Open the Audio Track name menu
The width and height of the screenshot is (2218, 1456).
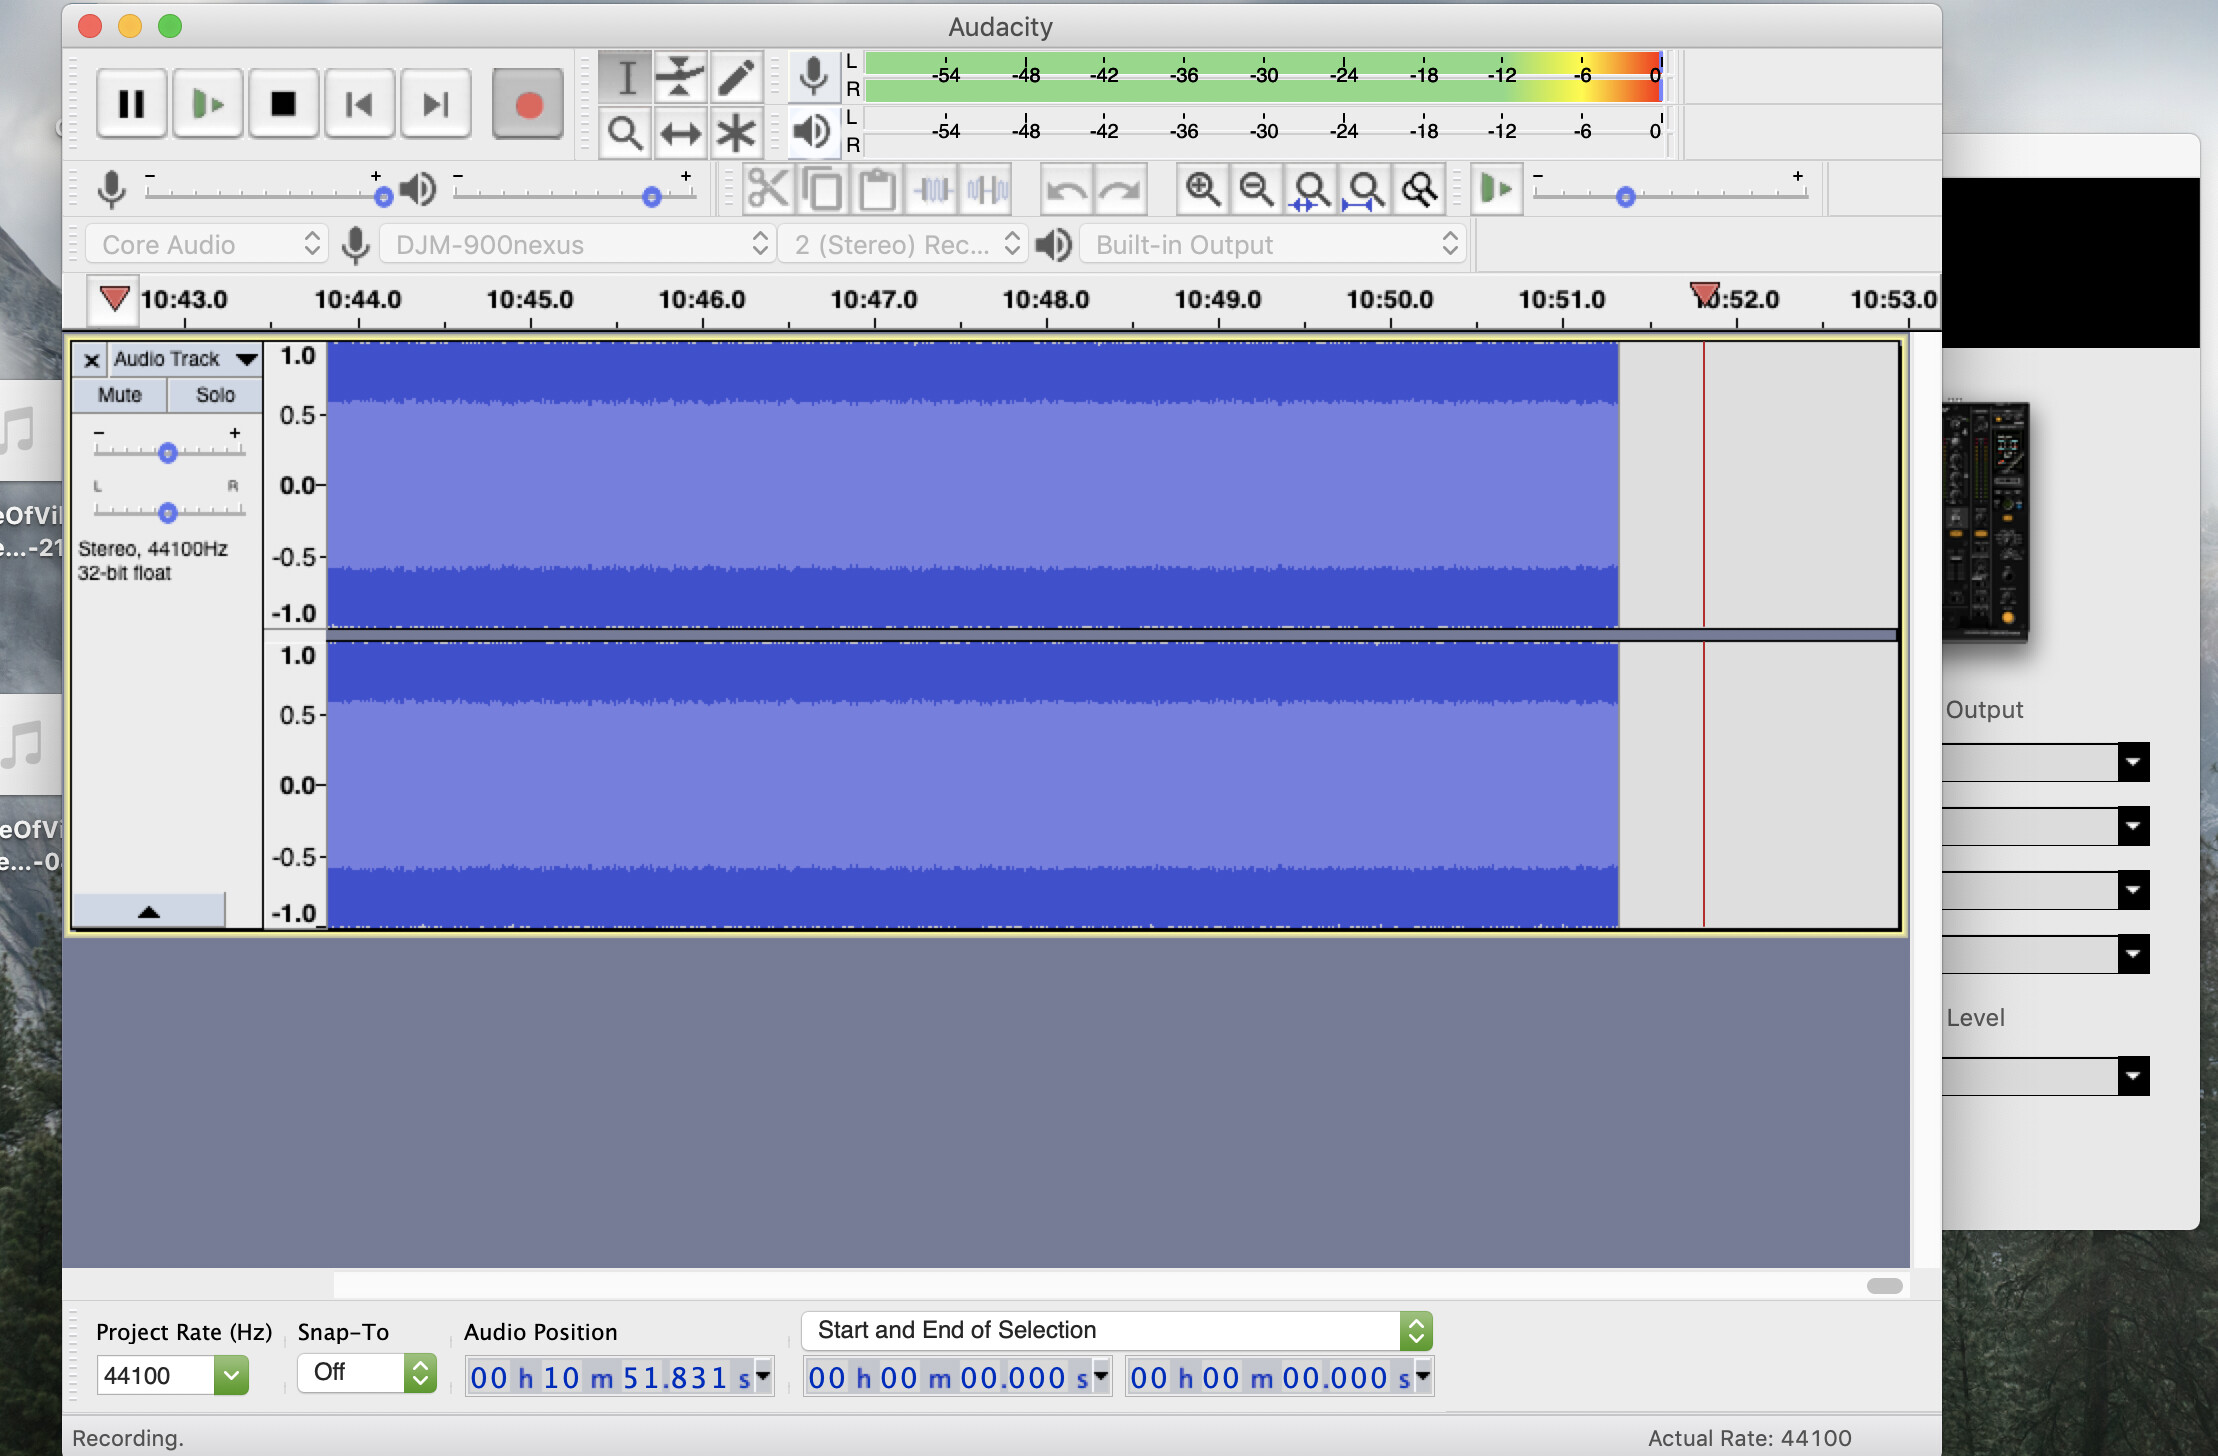(x=186, y=359)
